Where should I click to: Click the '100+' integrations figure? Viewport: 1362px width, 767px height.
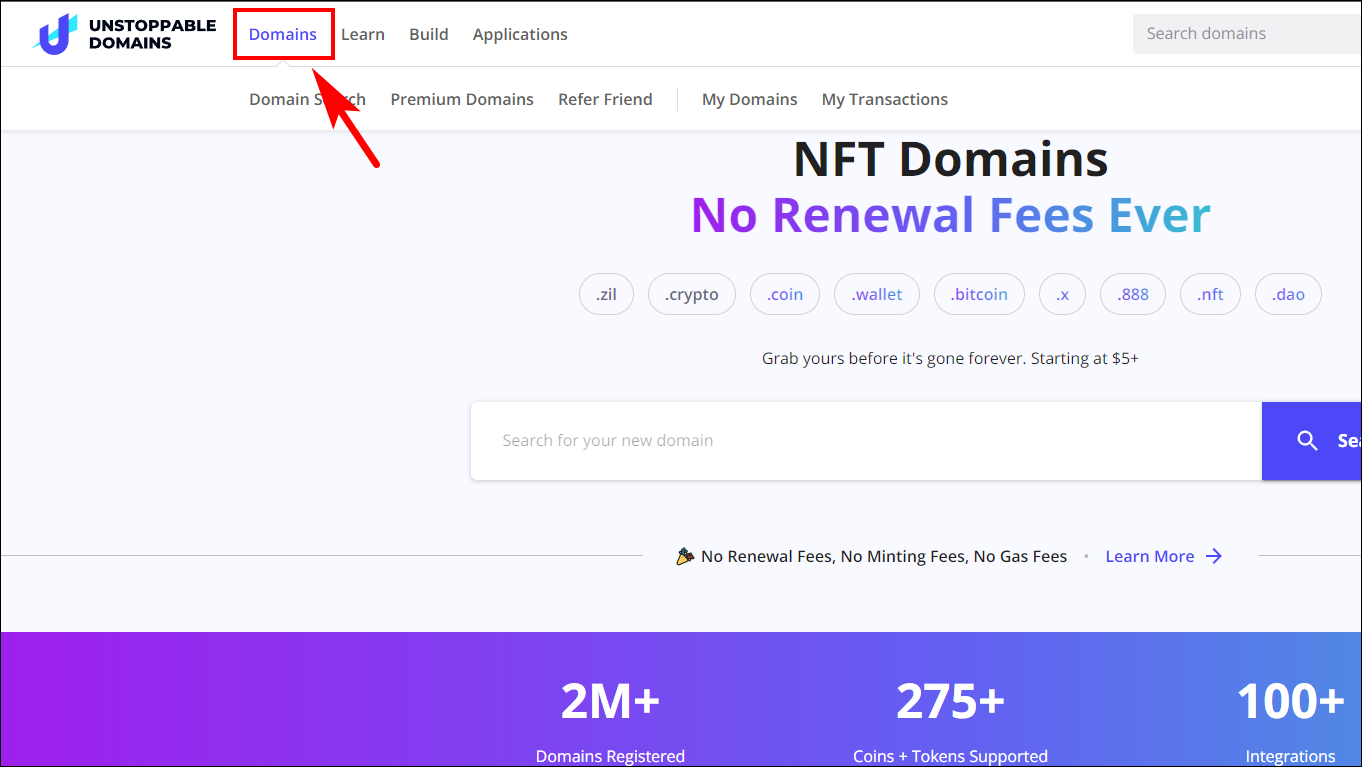[1291, 701]
